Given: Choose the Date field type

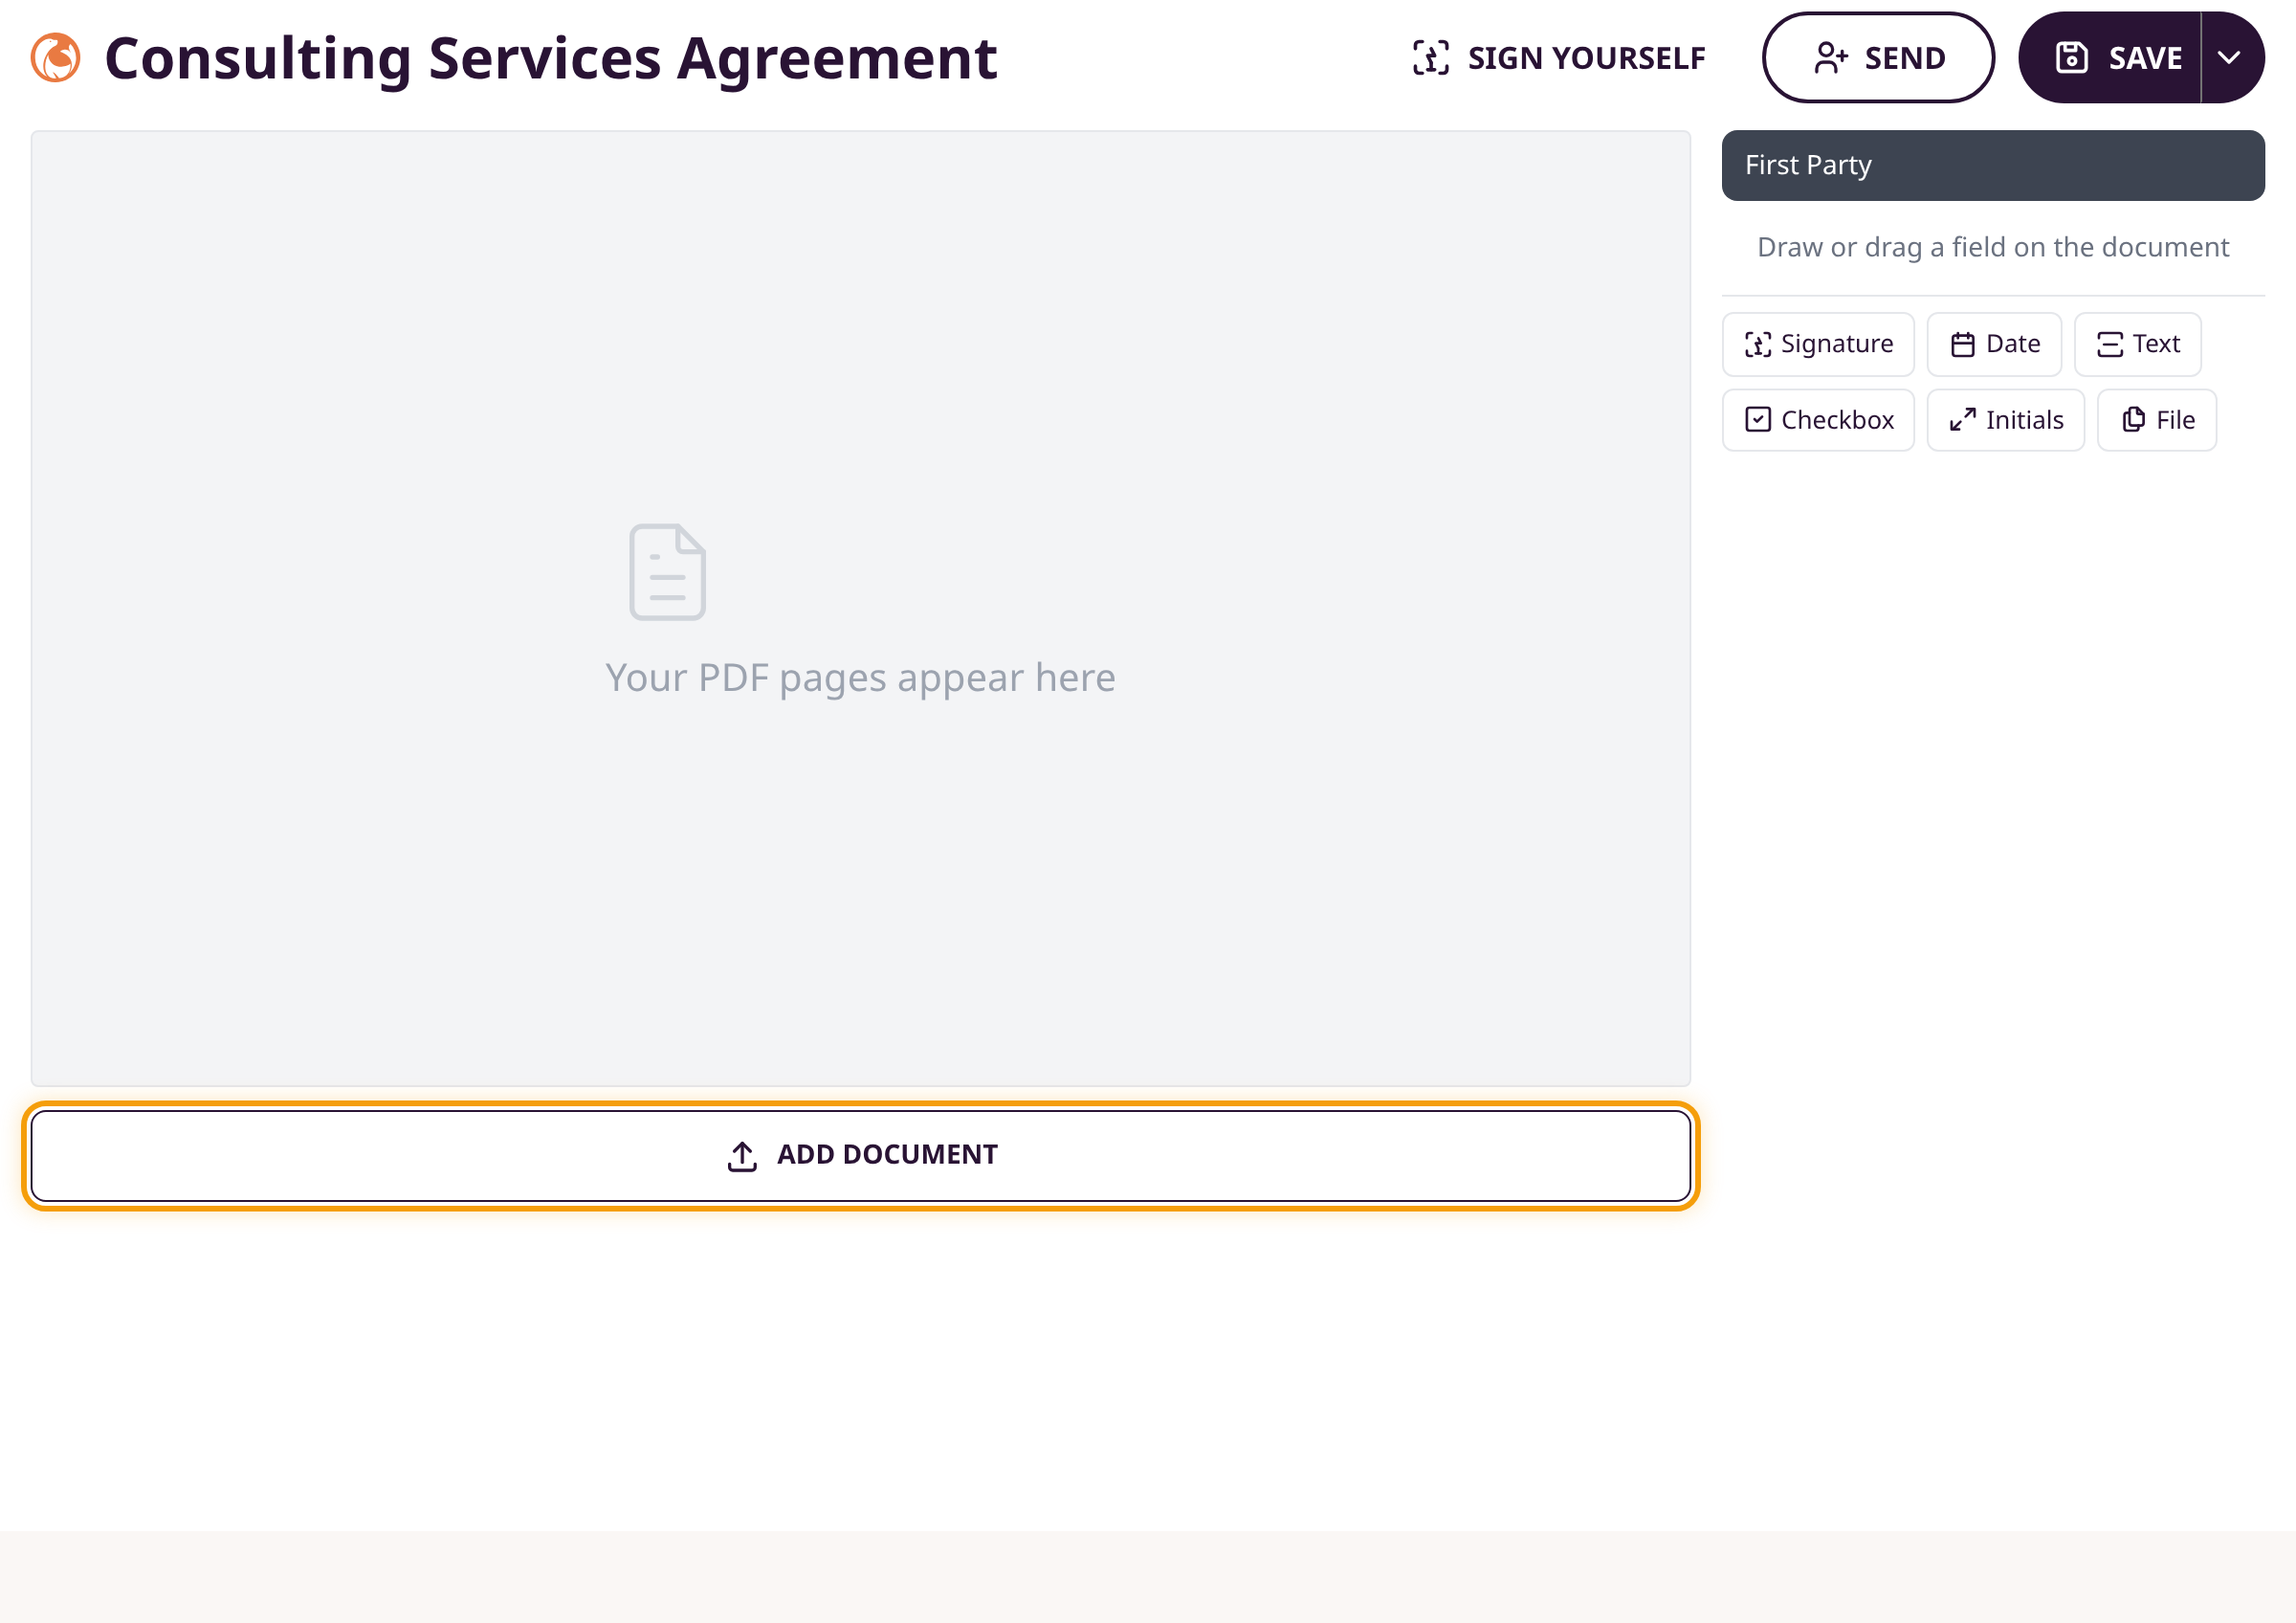Looking at the screenshot, I should coord(1994,344).
